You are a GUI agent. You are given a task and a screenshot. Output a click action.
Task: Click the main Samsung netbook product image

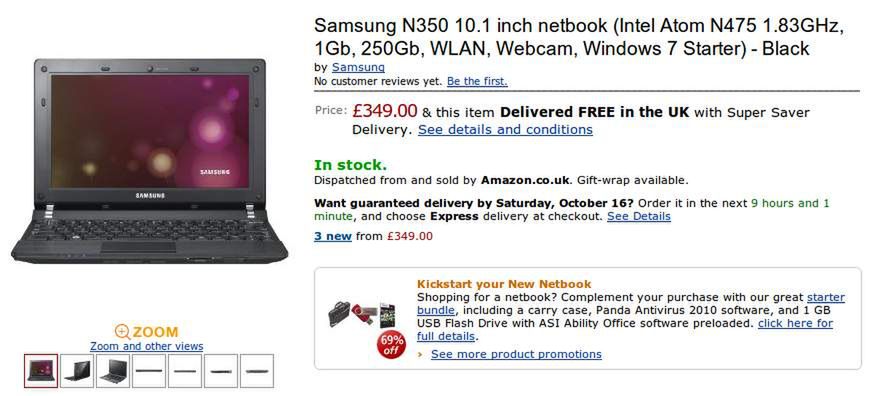[150, 161]
